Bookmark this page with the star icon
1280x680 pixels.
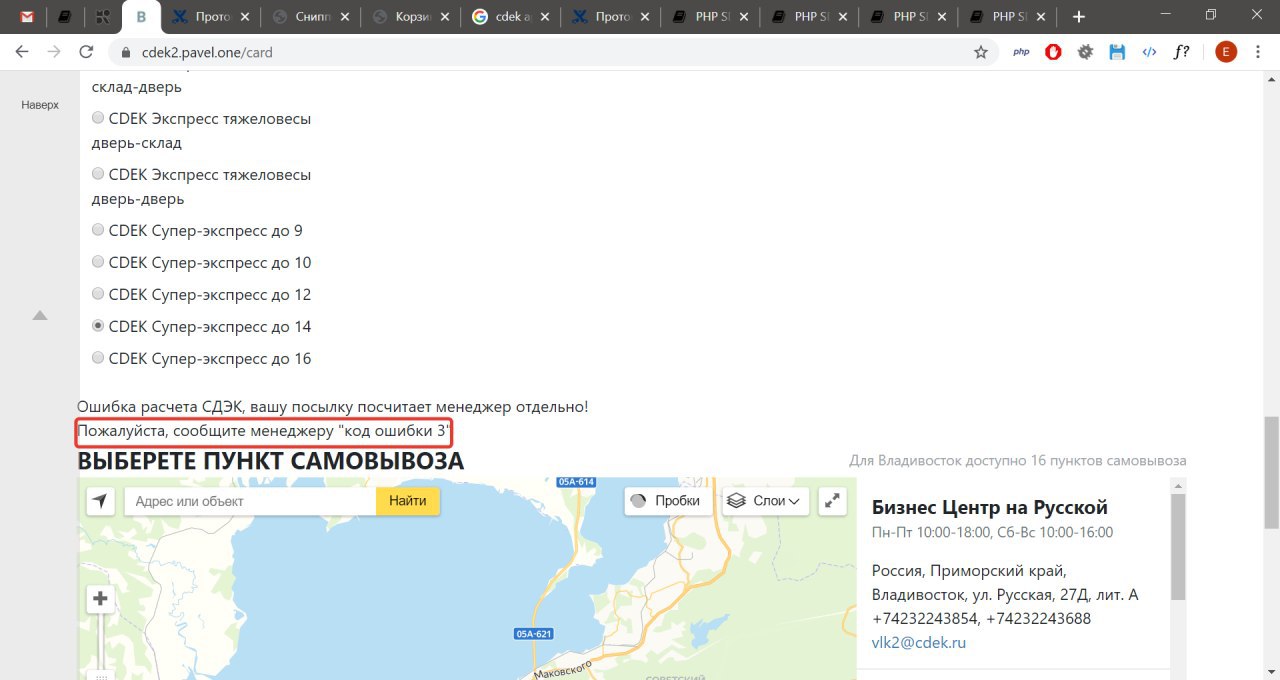tap(981, 52)
